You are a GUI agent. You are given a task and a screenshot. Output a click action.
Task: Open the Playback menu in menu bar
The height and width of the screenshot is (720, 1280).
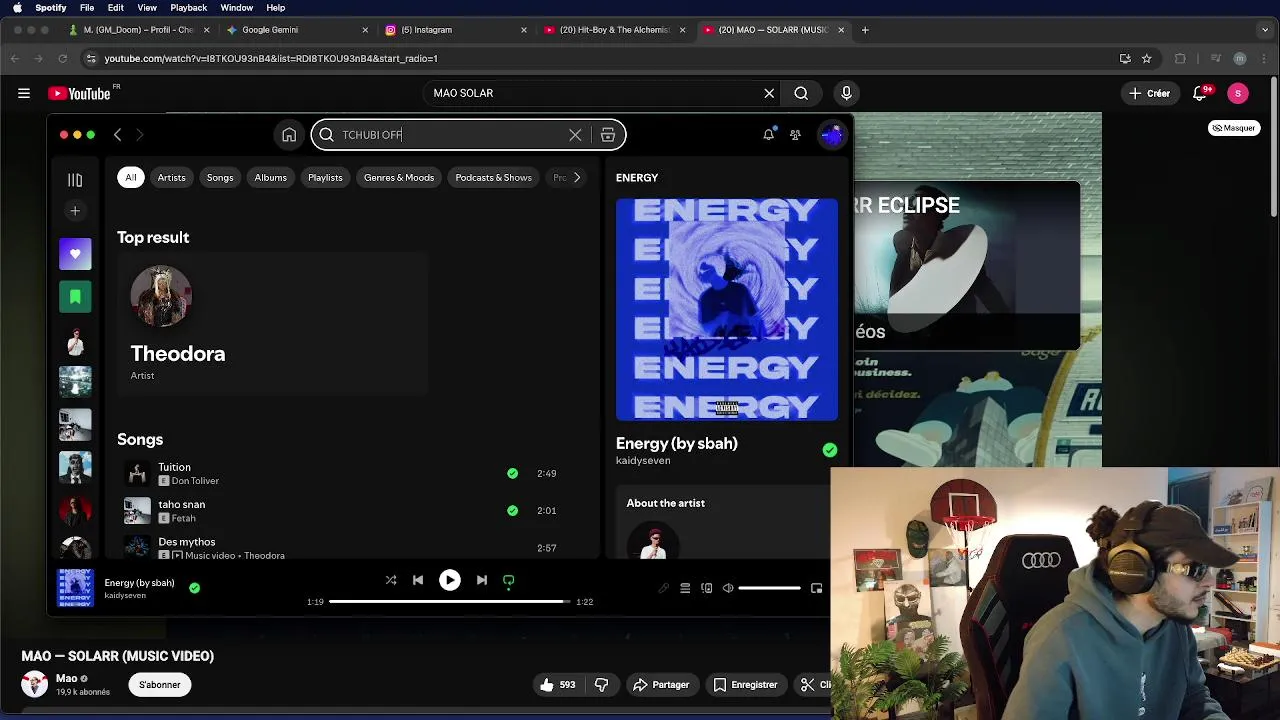click(188, 8)
